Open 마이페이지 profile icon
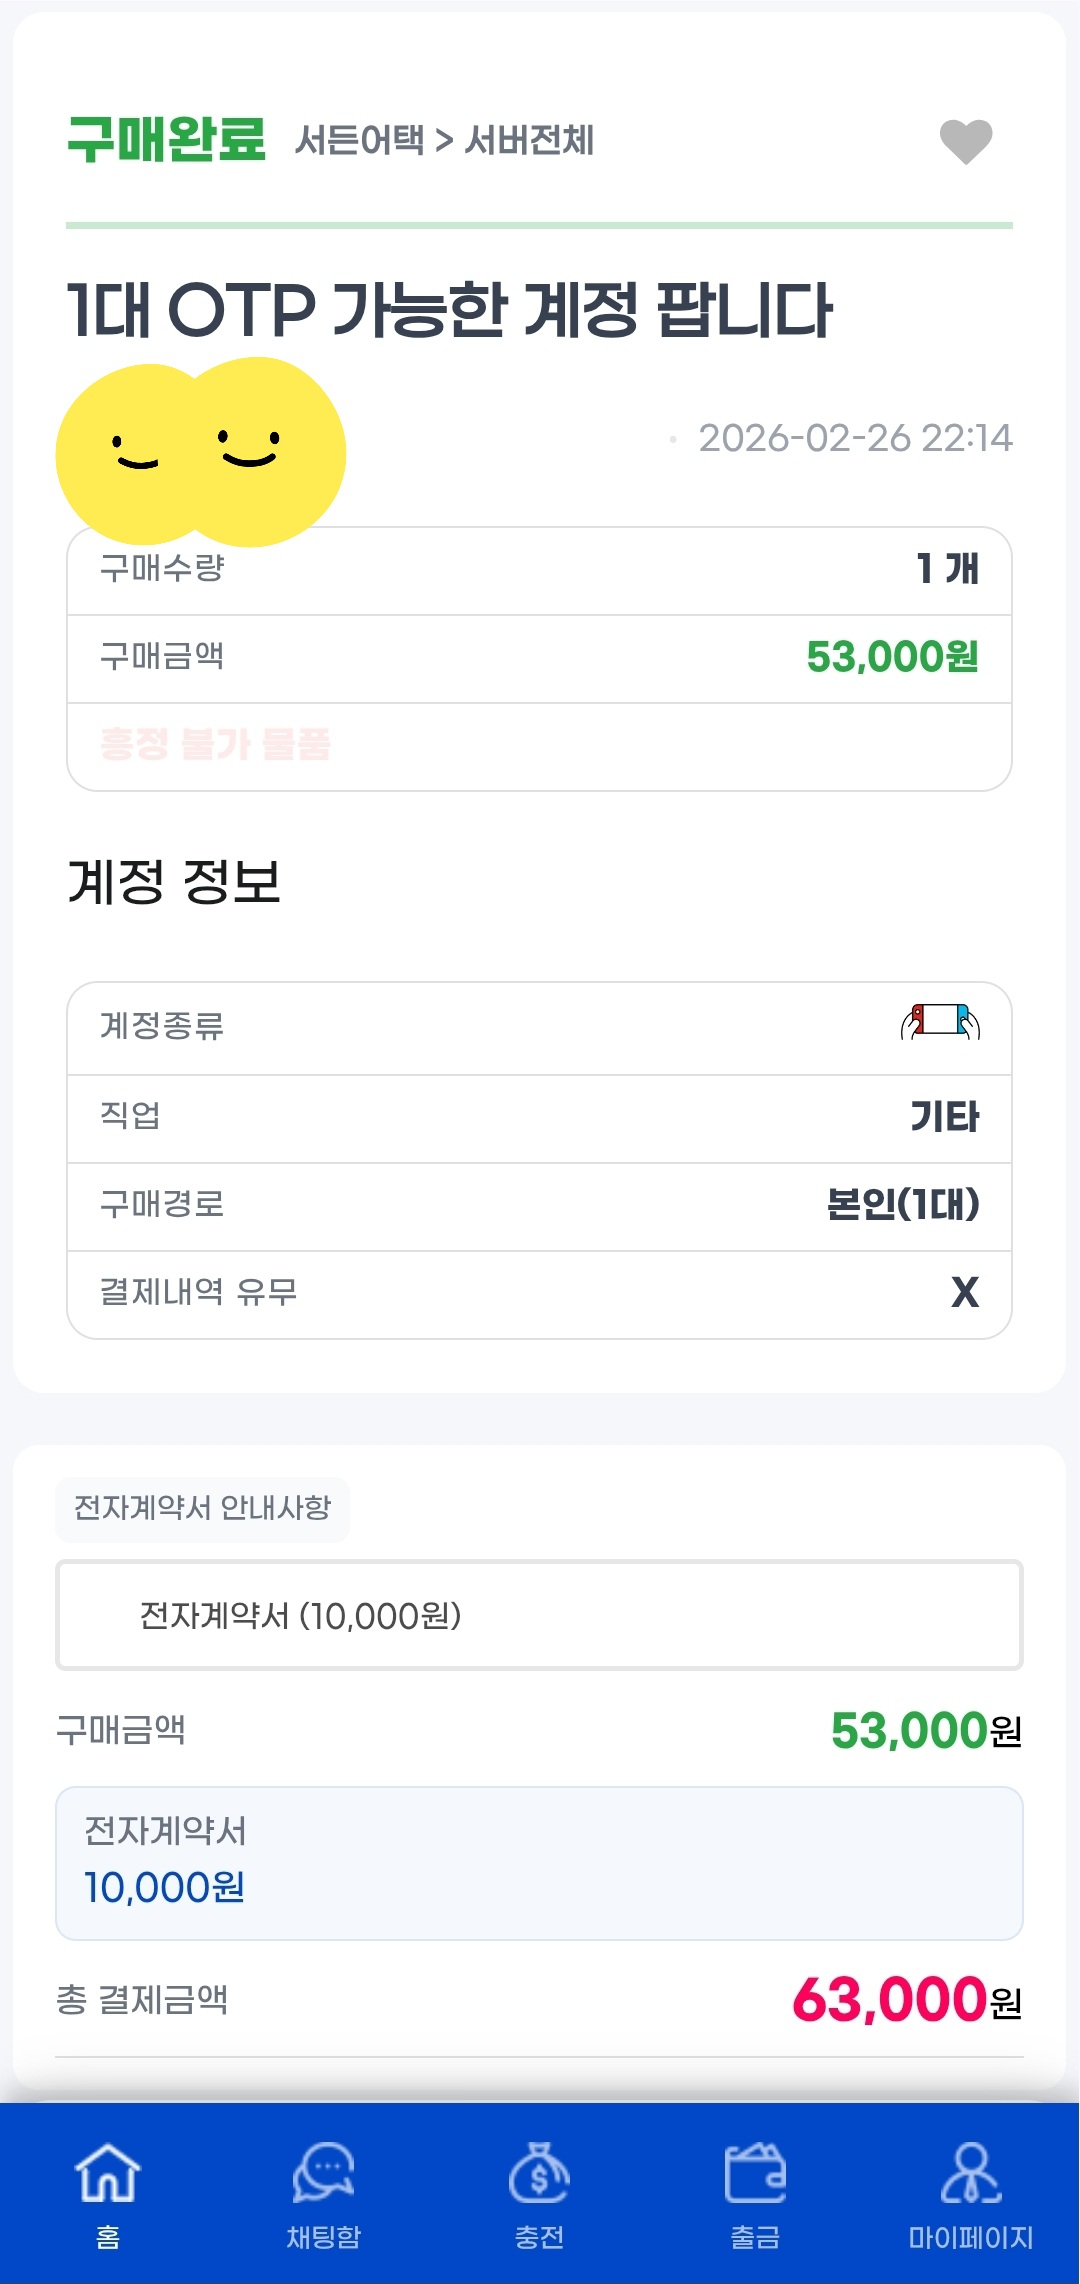This screenshot has height=2284, width=1080. click(970, 2174)
